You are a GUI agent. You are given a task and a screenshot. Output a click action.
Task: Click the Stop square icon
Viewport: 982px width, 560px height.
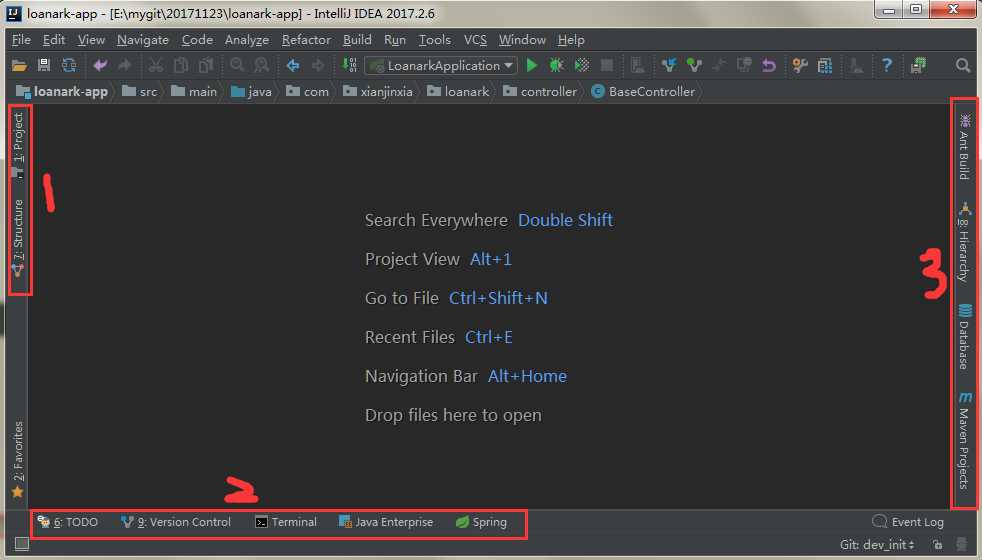(607, 65)
